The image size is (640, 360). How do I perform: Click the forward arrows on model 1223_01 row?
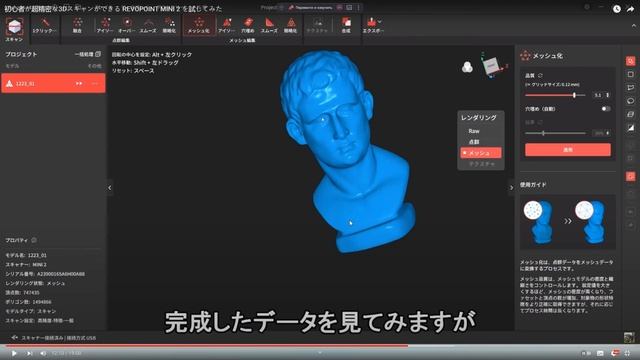point(79,83)
